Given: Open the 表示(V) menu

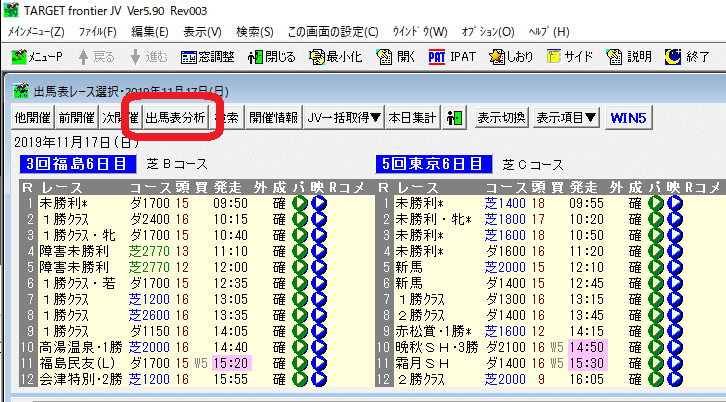Looking at the screenshot, I should [x=202, y=32].
